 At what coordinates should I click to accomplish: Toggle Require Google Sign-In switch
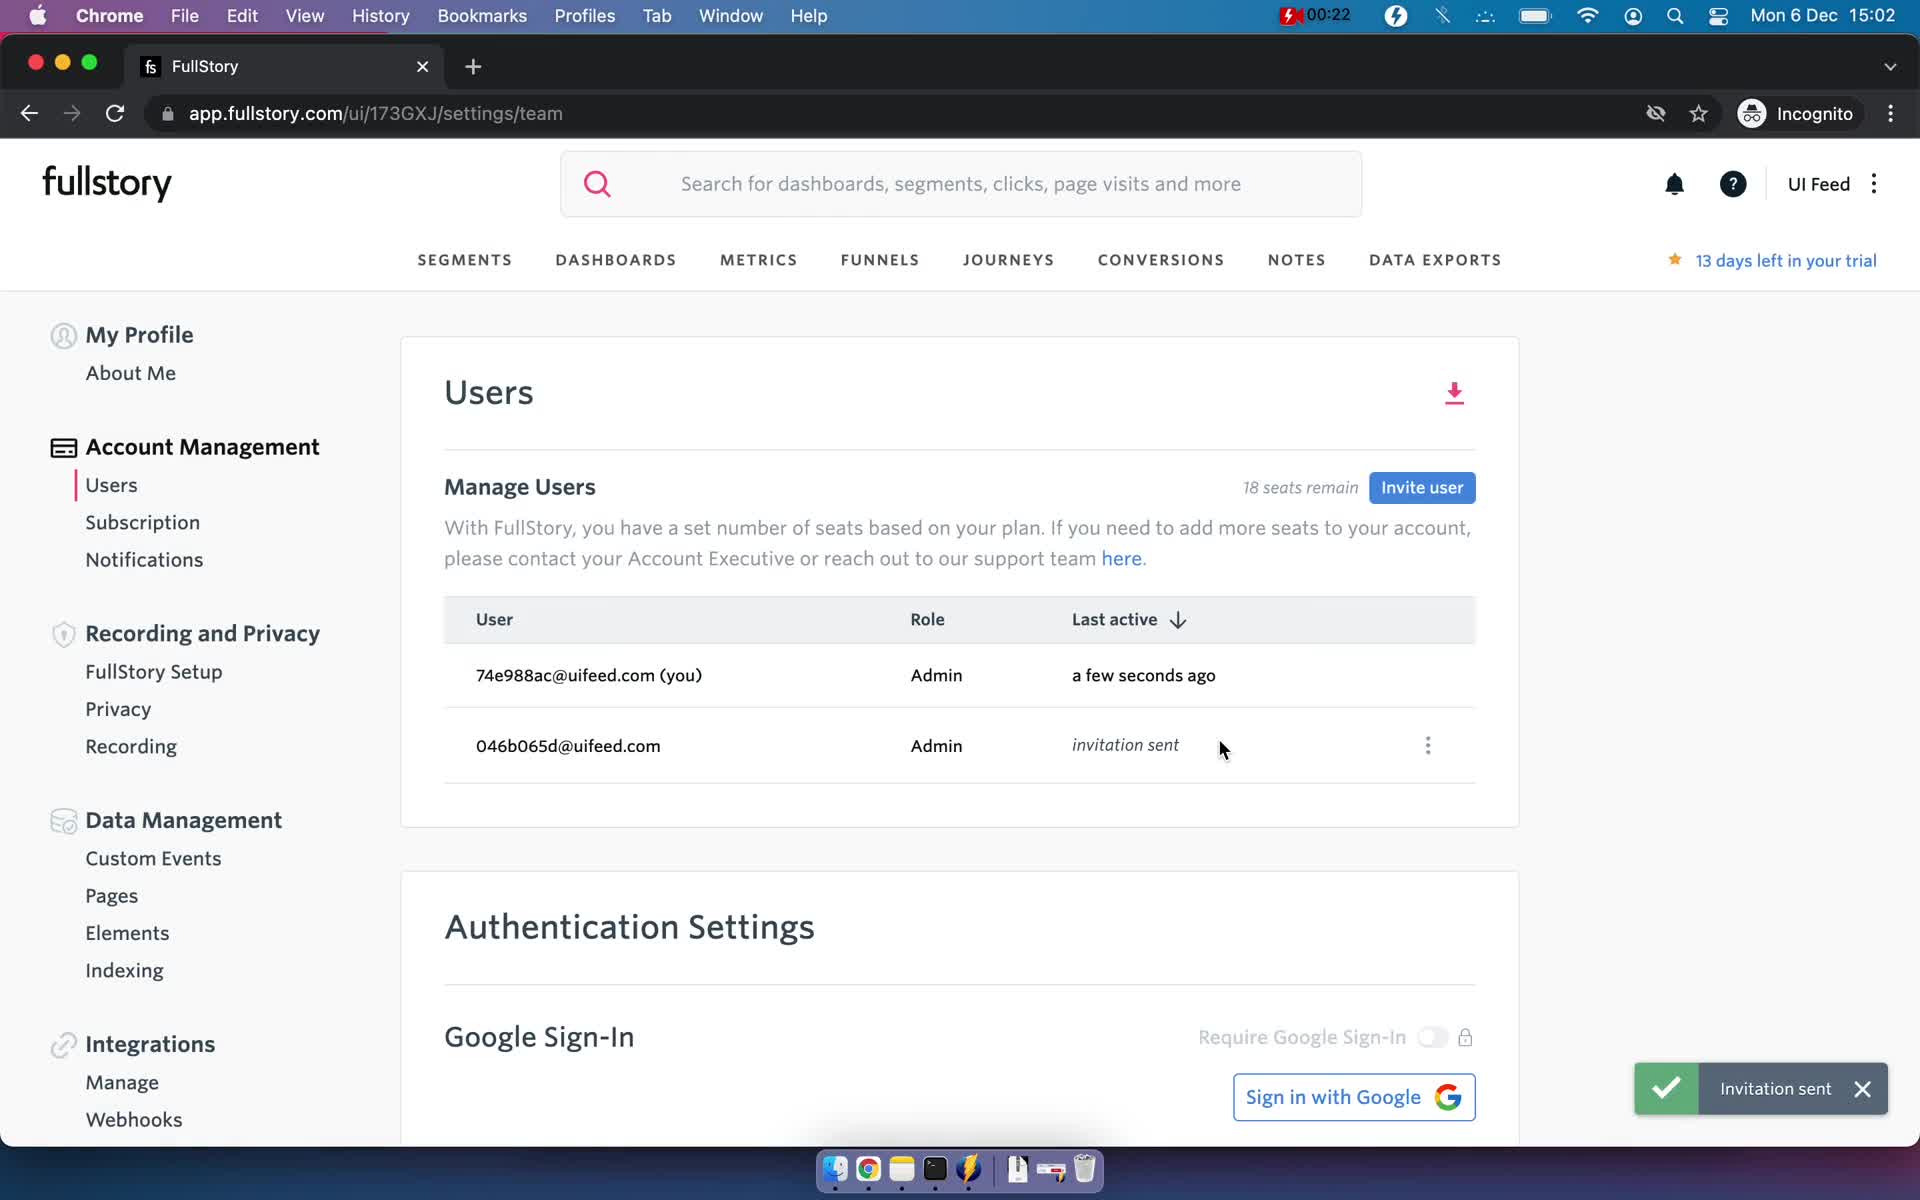point(1432,1037)
